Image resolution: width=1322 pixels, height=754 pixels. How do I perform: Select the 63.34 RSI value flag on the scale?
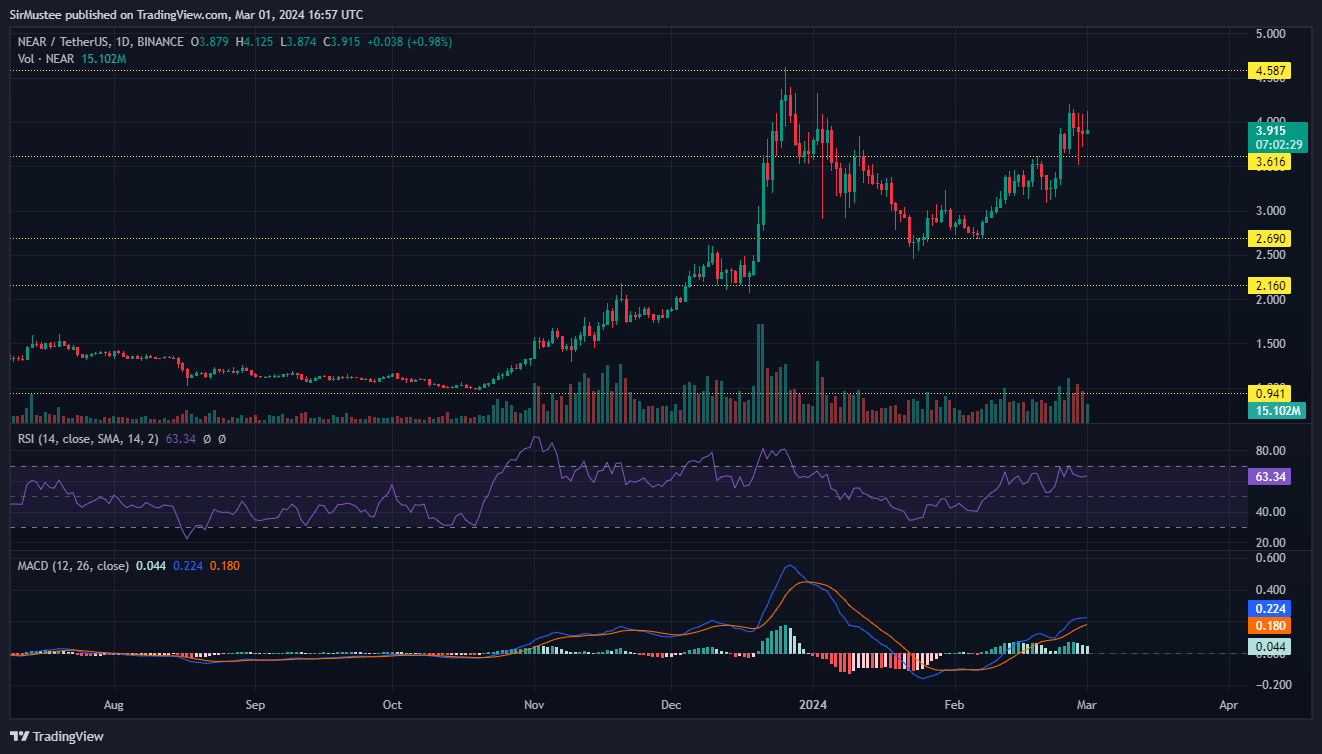click(1269, 477)
